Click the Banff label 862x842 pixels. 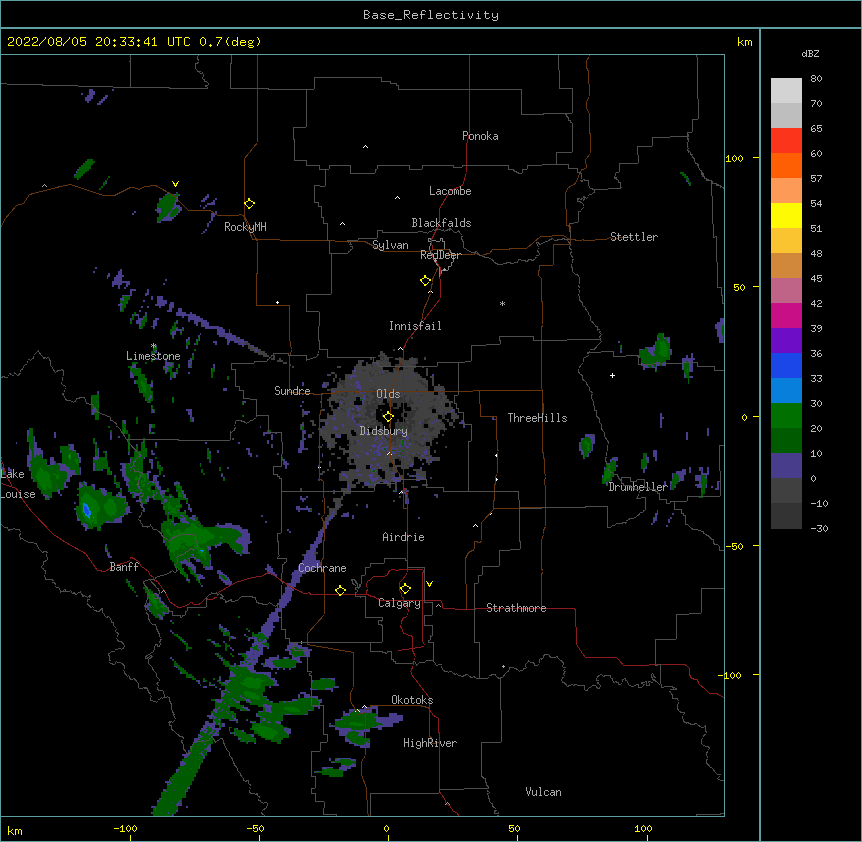click(124, 567)
